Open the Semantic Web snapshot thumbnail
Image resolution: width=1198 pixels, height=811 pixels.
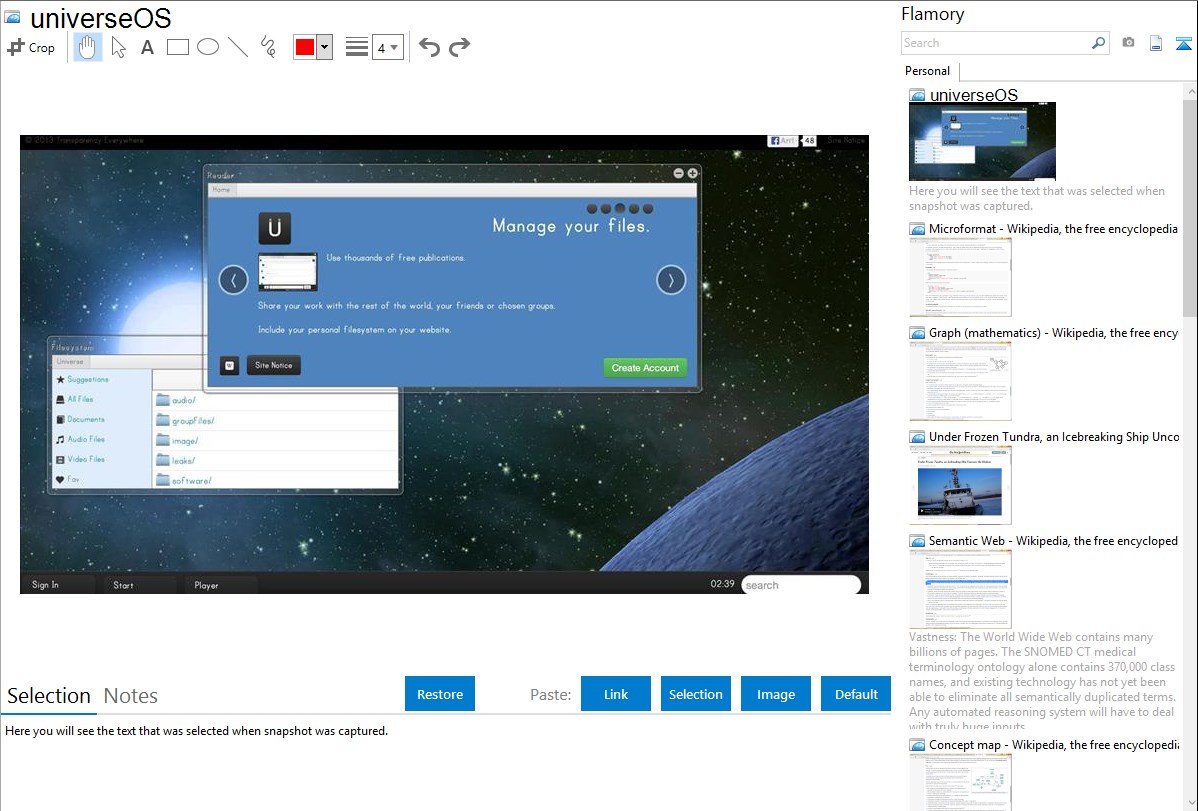[x=960, y=589]
